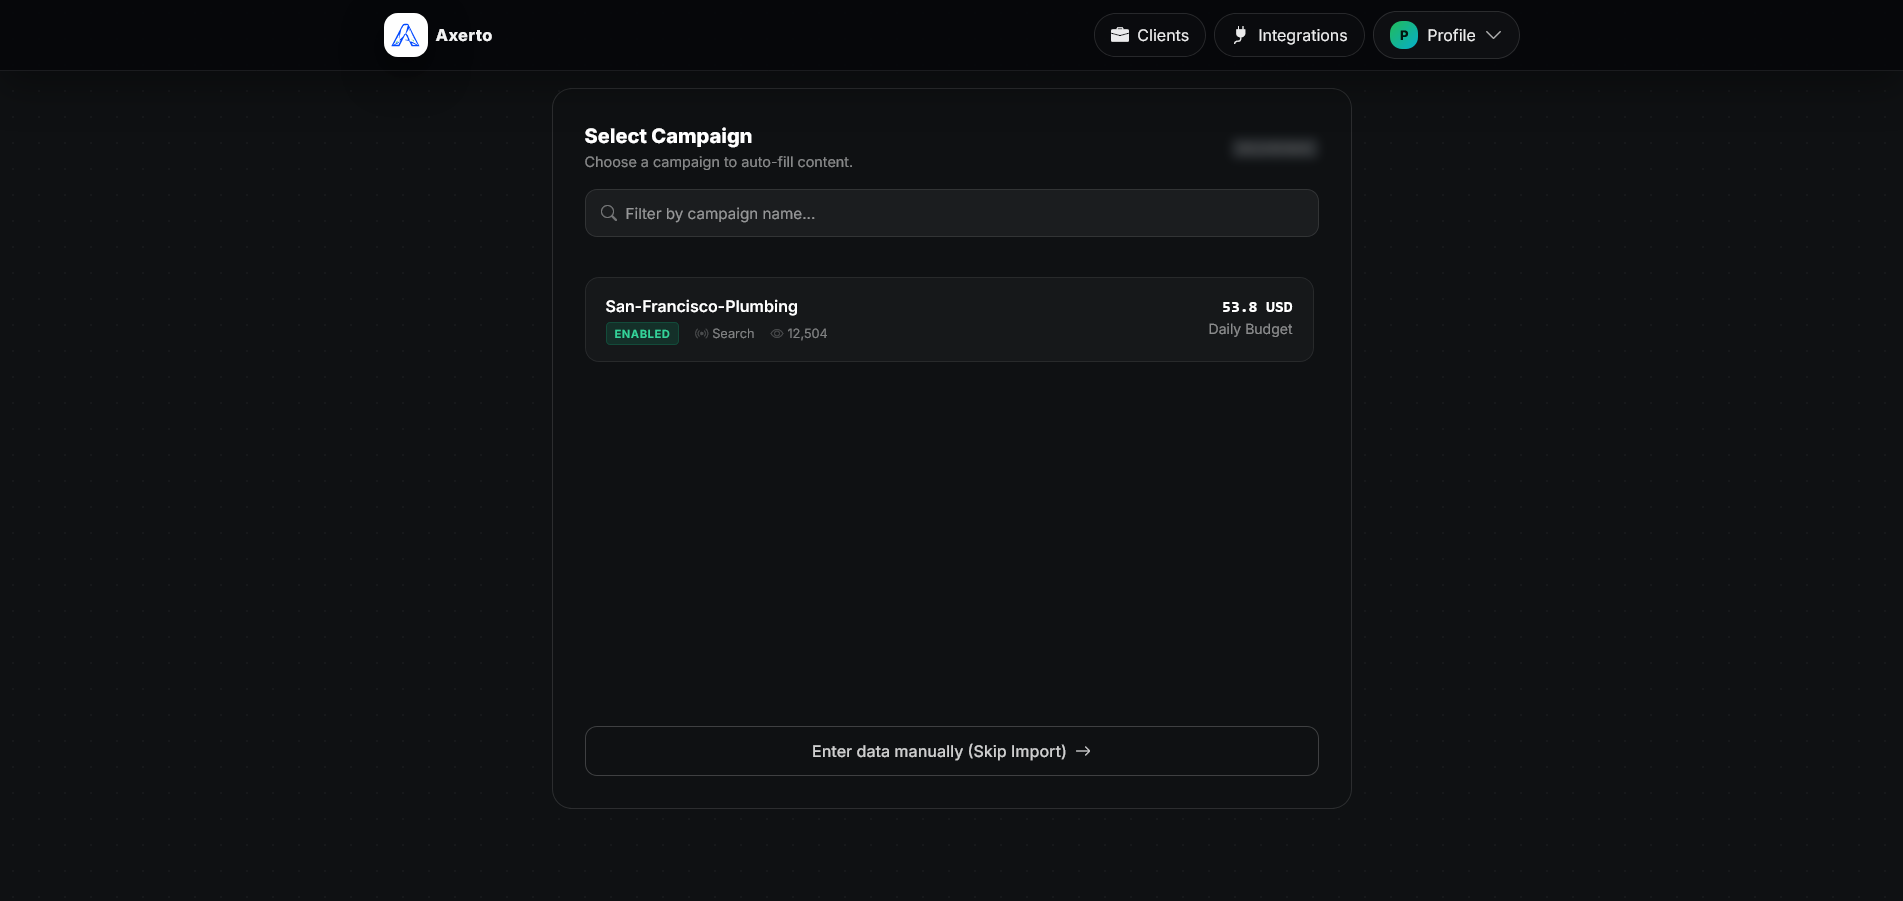
Task: Click the Axerto brand name text
Action: click(464, 35)
